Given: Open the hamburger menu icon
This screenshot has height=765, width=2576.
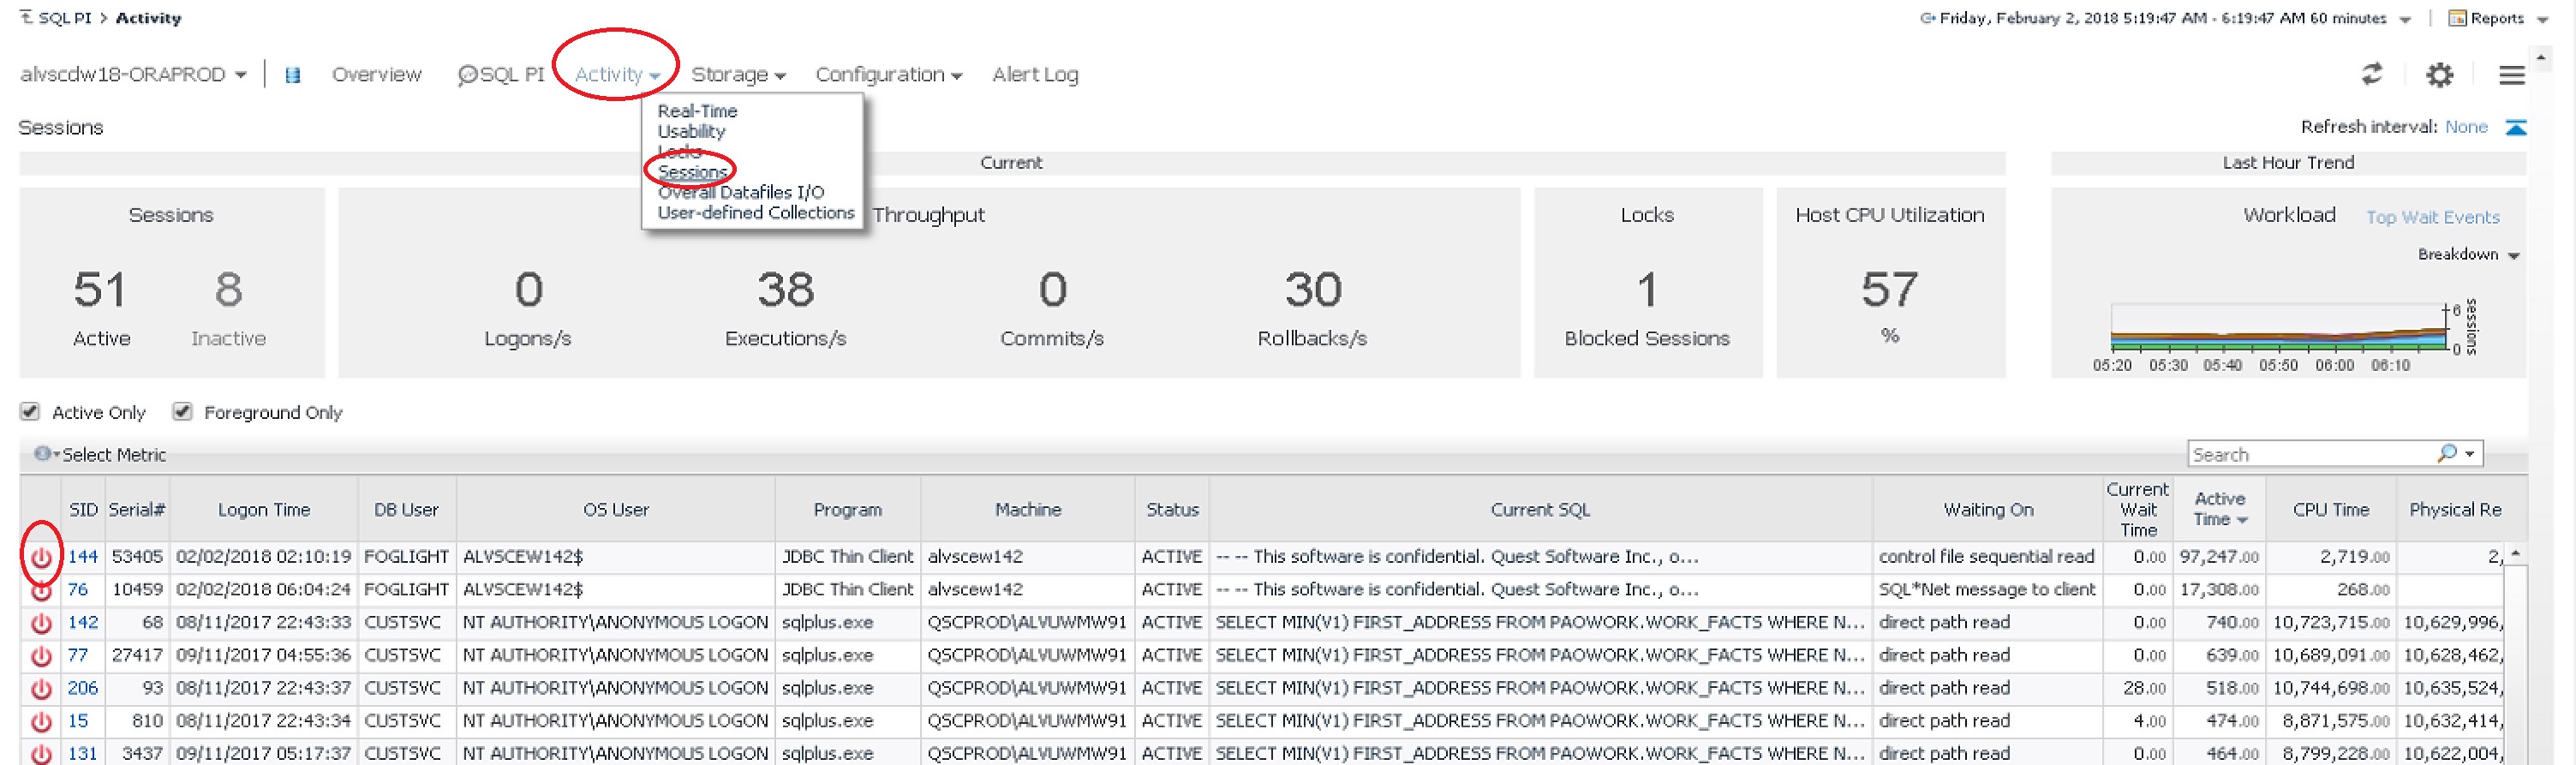Looking at the screenshot, I should (x=2511, y=75).
